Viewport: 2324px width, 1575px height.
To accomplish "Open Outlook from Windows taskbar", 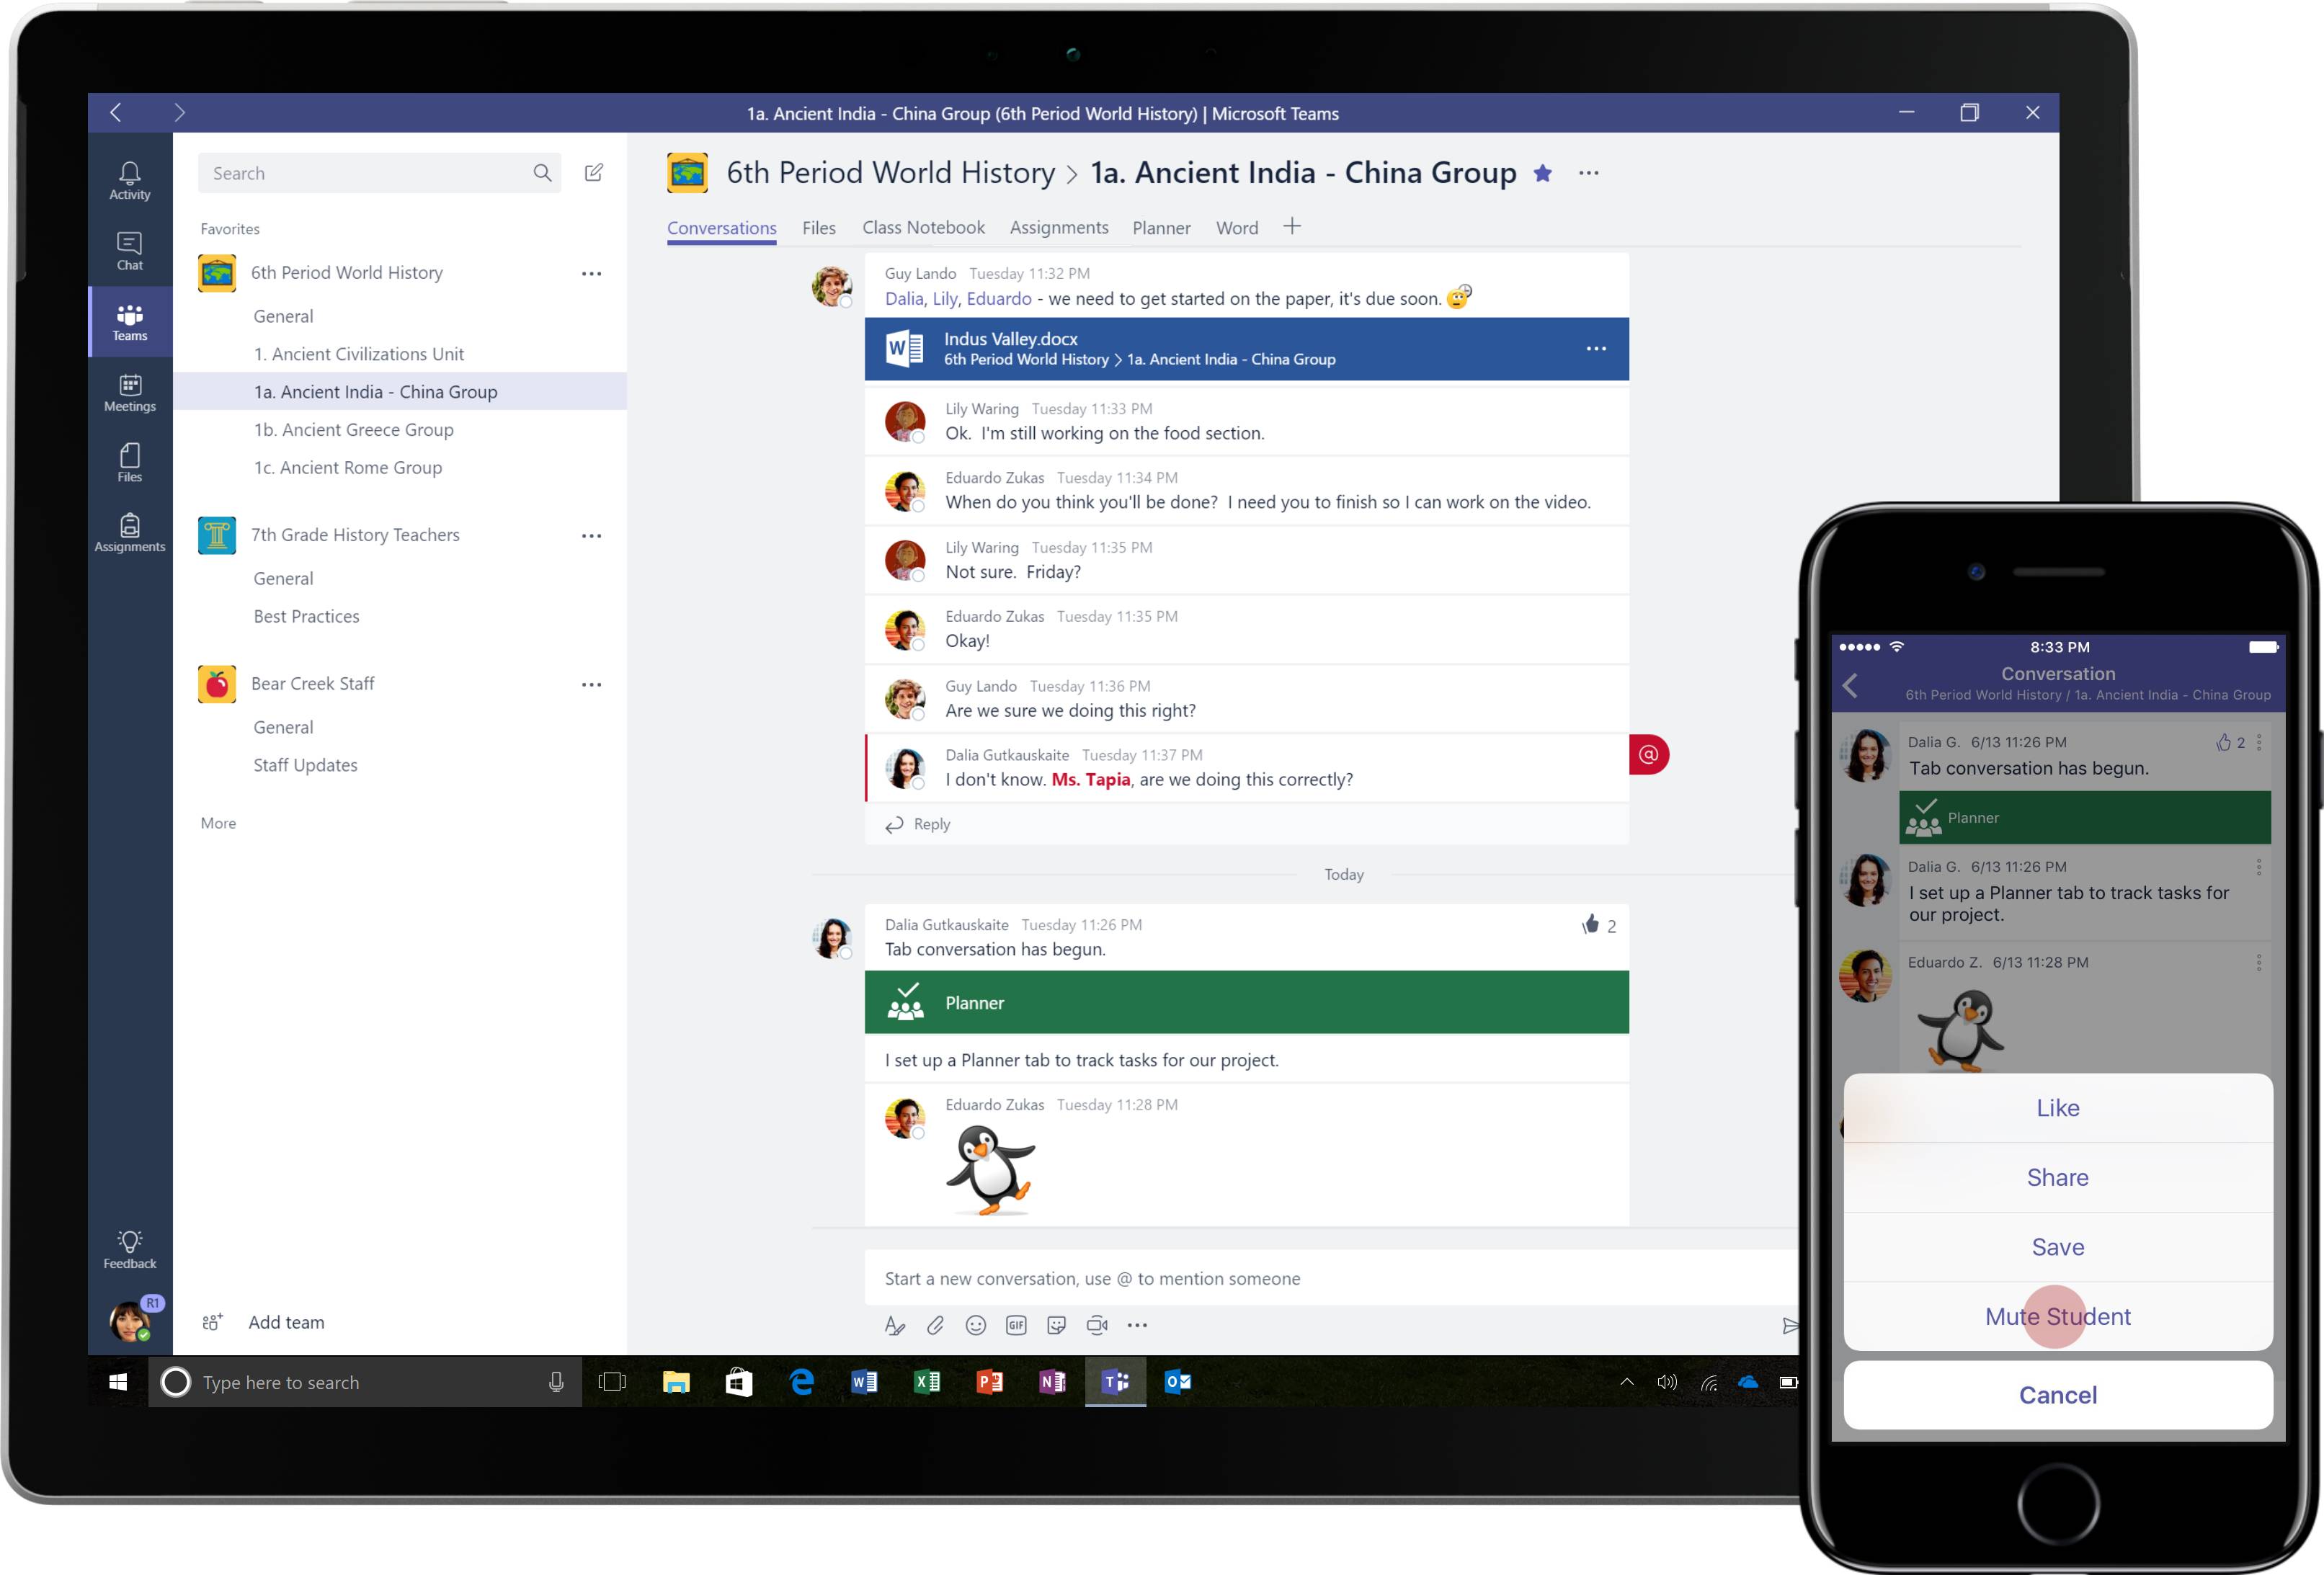I will pos(1177,1382).
